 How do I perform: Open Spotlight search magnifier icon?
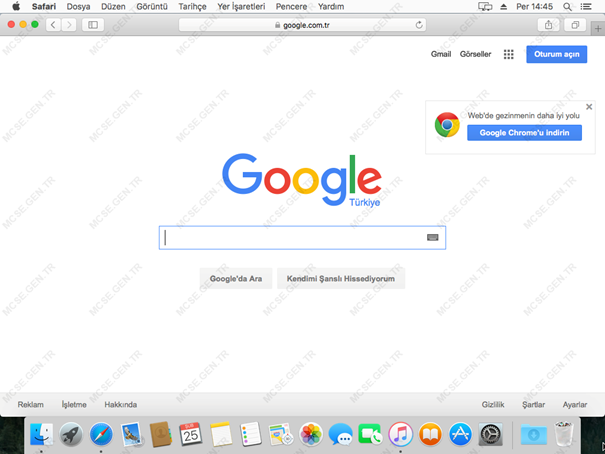(x=567, y=7)
